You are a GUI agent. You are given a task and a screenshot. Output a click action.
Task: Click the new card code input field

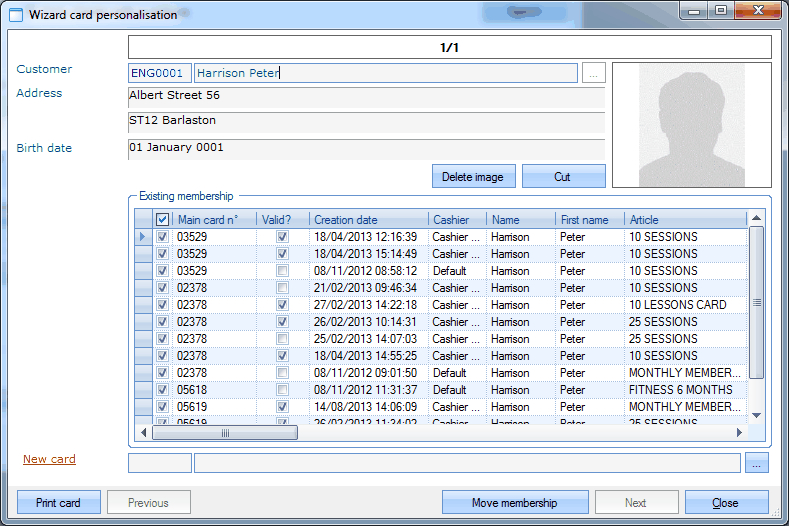click(160, 463)
